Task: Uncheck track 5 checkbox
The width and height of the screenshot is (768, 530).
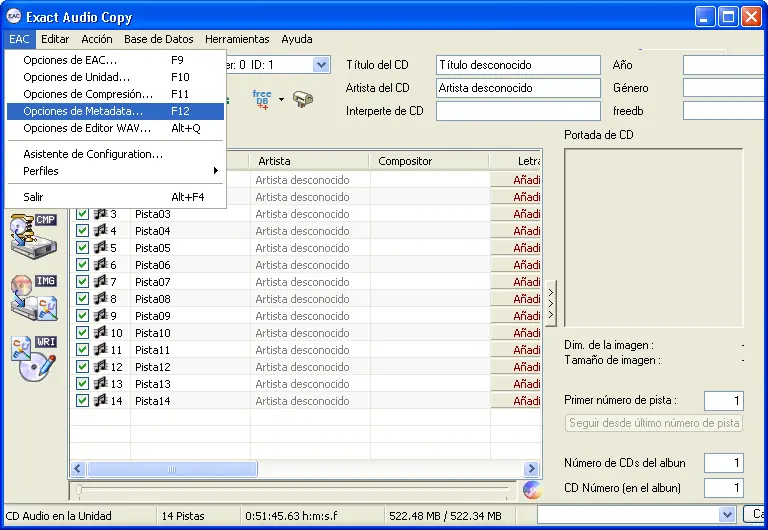Action: pyautogui.click(x=82, y=248)
